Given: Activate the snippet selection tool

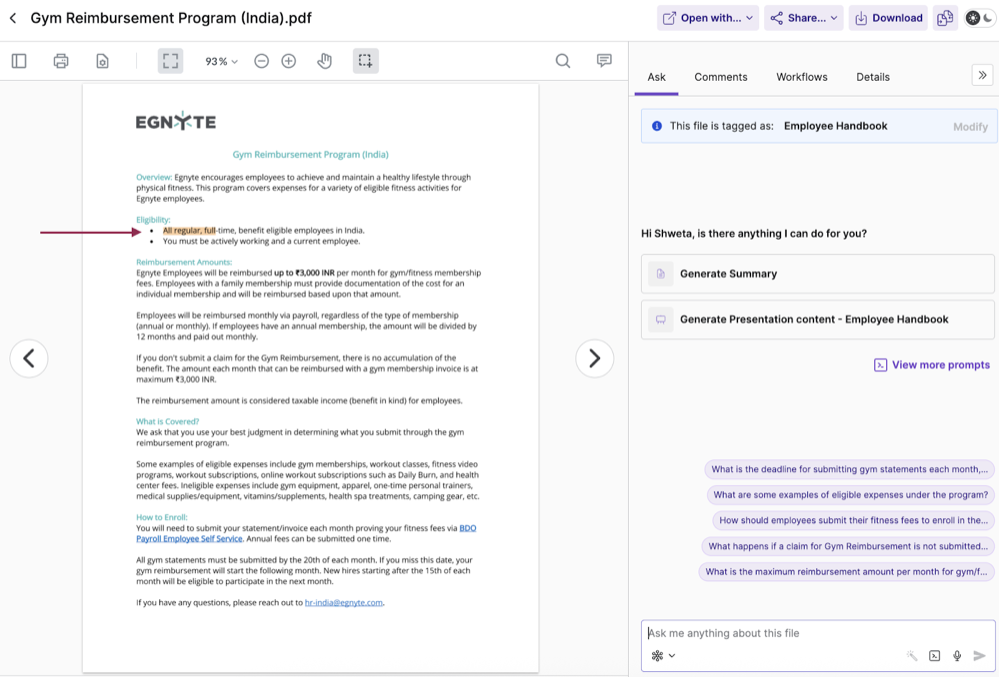Looking at the screenshot, I should pos(365,60).
